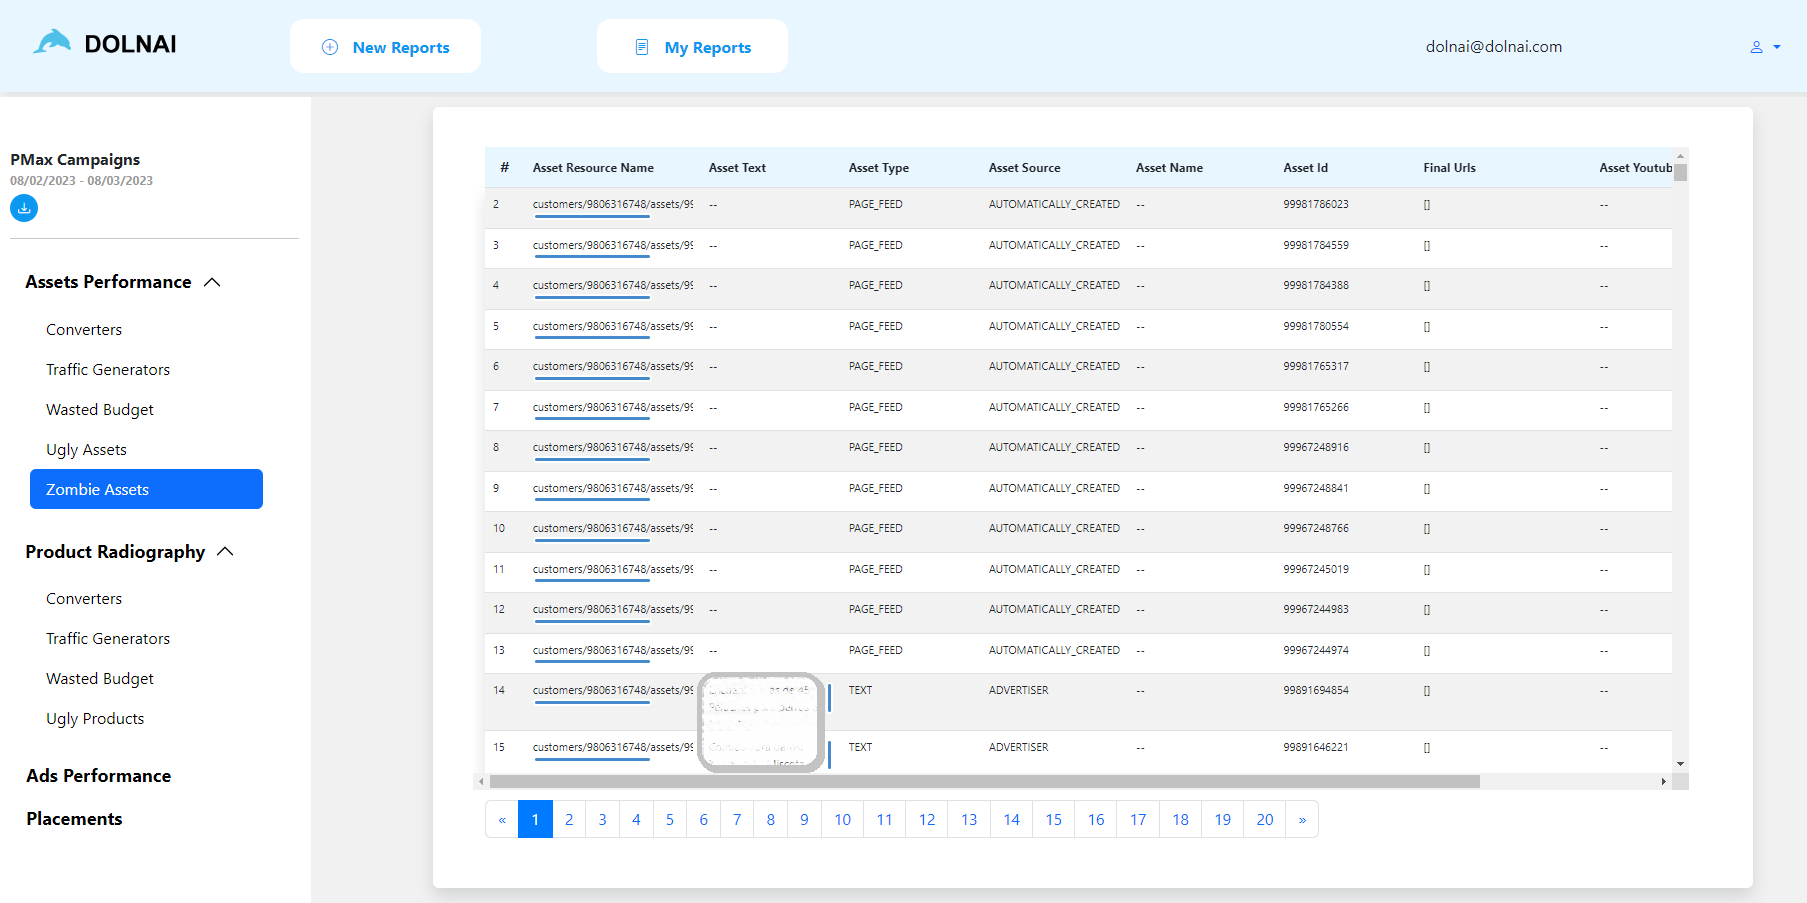Switch to the New Reports tab
This screenshot has height=903, width=1807.
click(x=385, y=46)
